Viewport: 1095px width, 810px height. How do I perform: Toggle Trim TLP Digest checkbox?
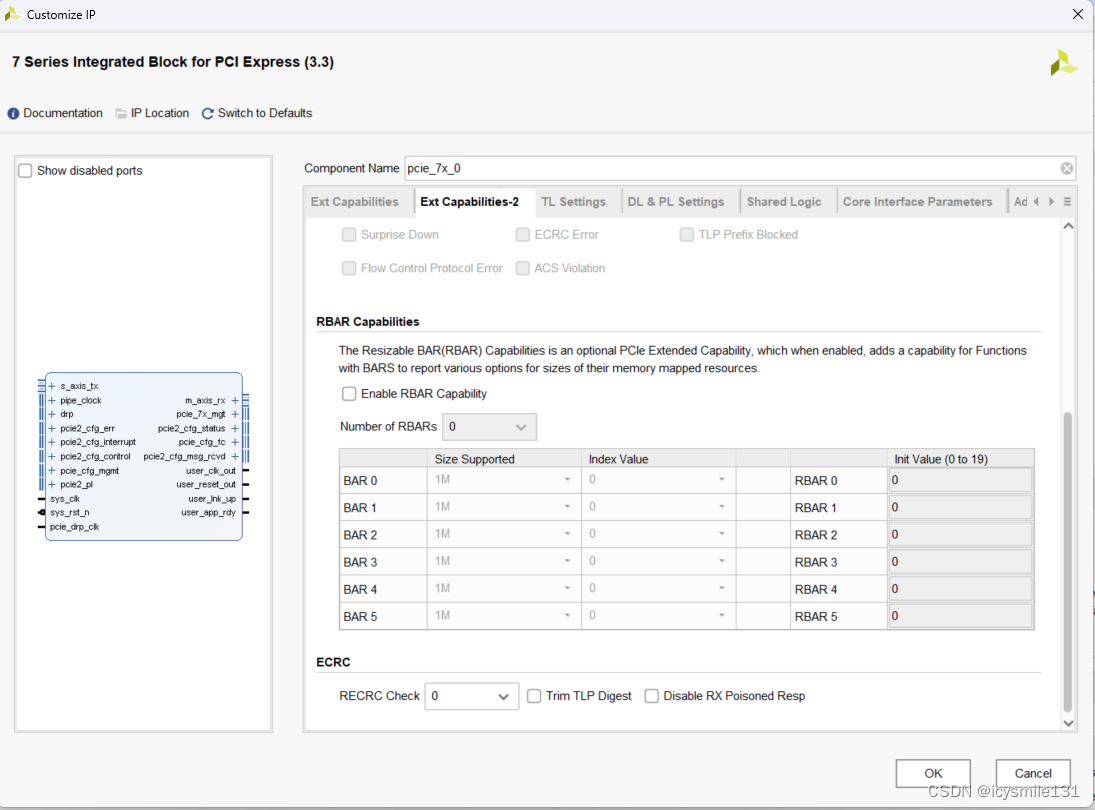coord(534,696)
